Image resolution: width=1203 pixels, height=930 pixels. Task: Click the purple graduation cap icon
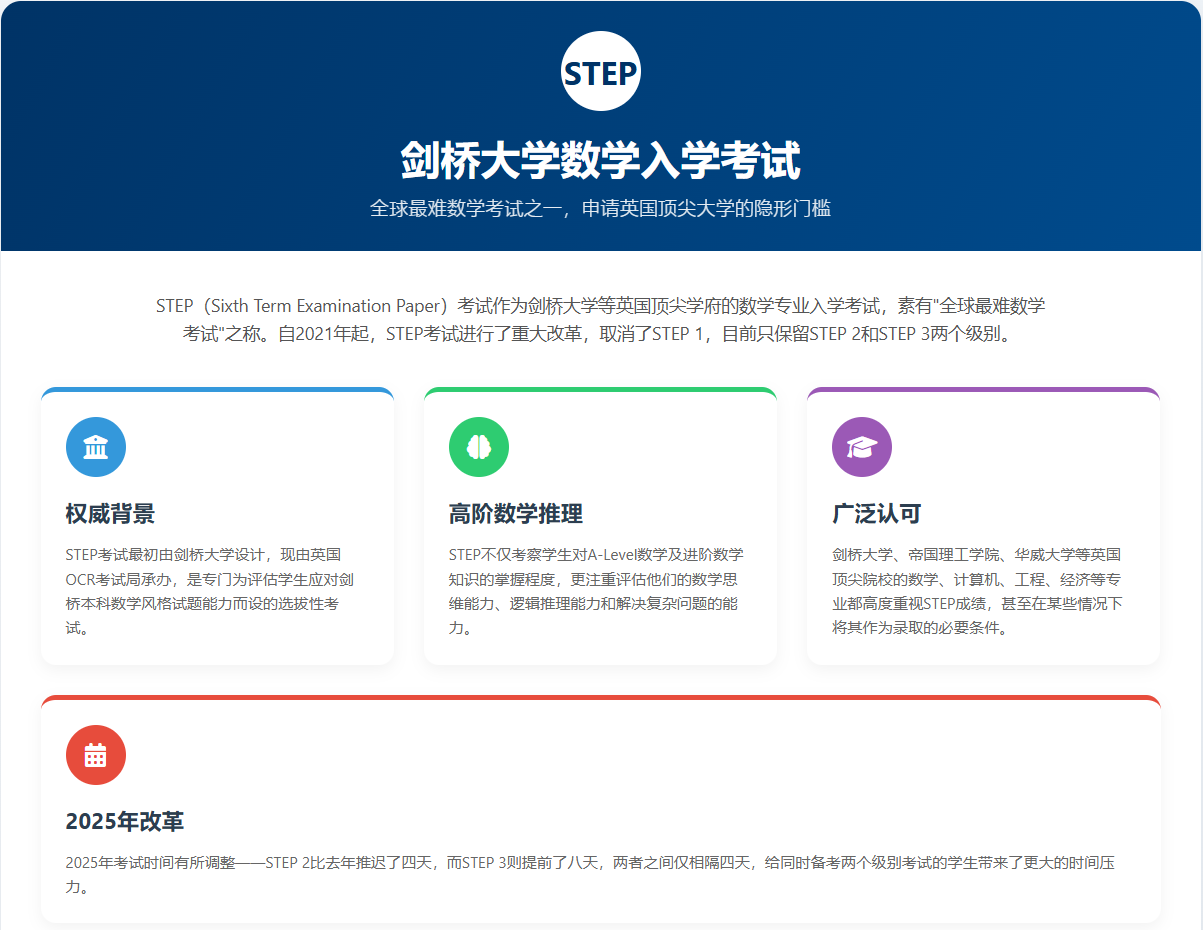[x=862, y=447]
